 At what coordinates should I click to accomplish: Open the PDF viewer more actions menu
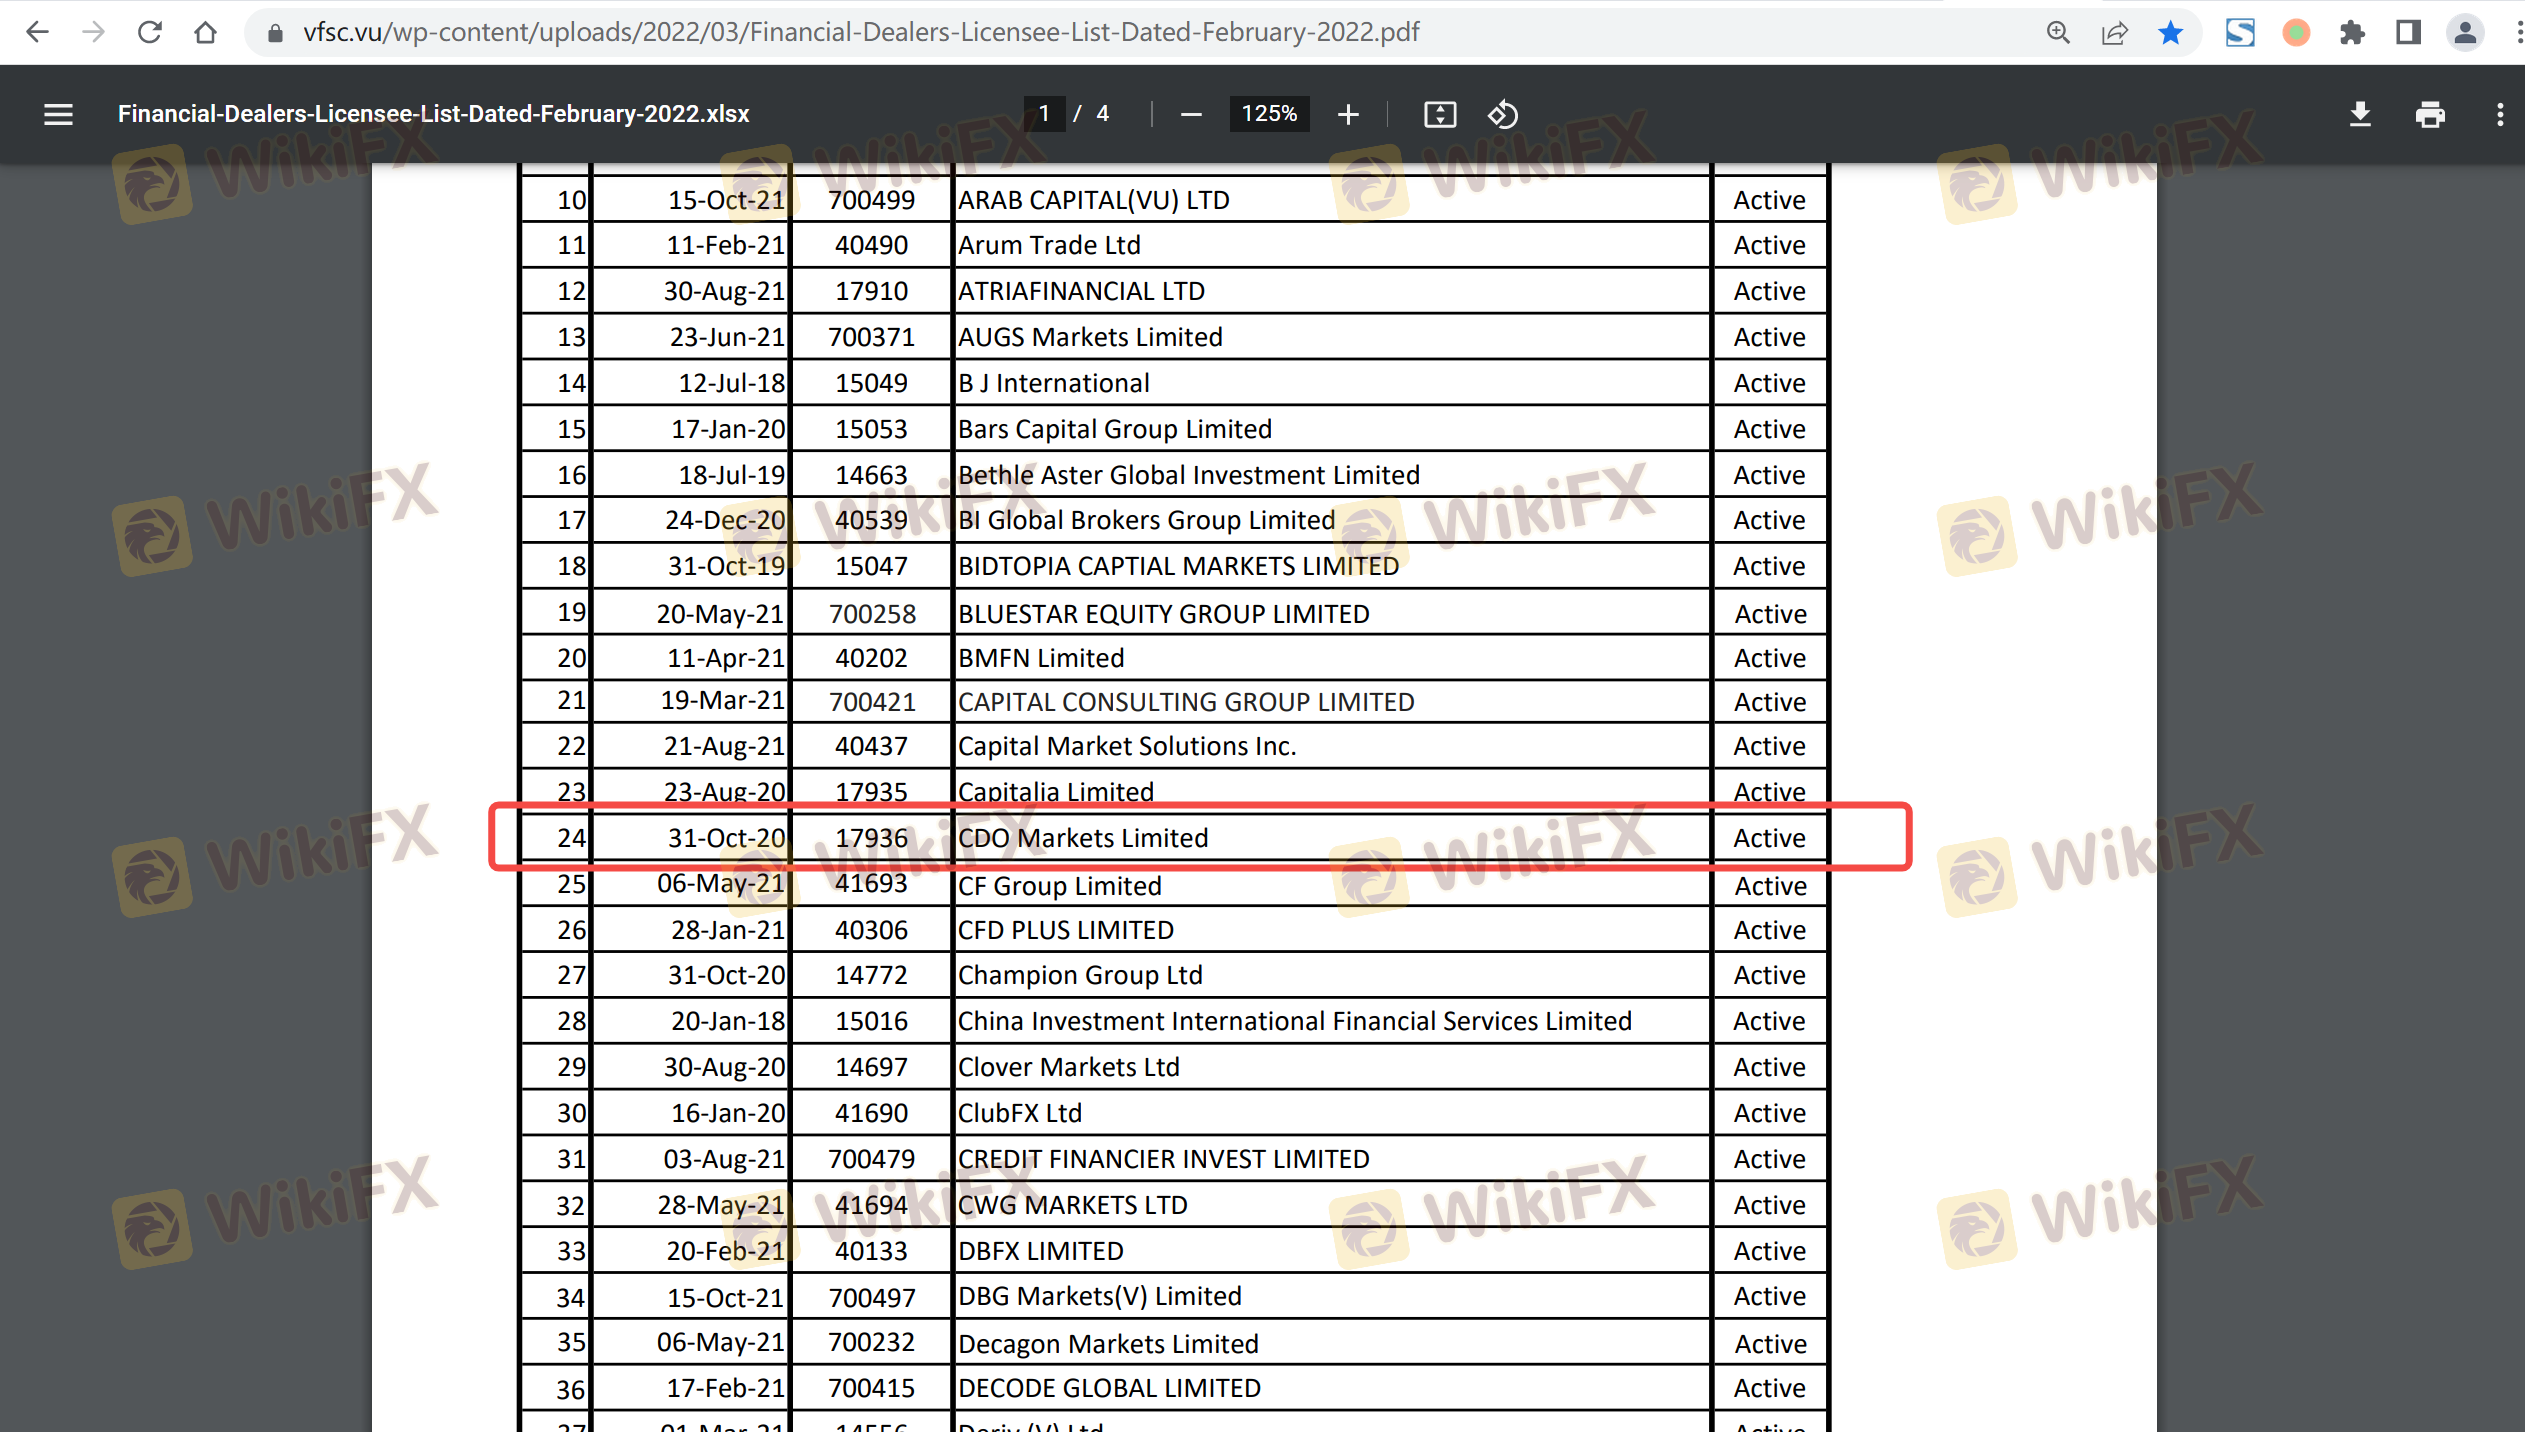pos(2499,114)
